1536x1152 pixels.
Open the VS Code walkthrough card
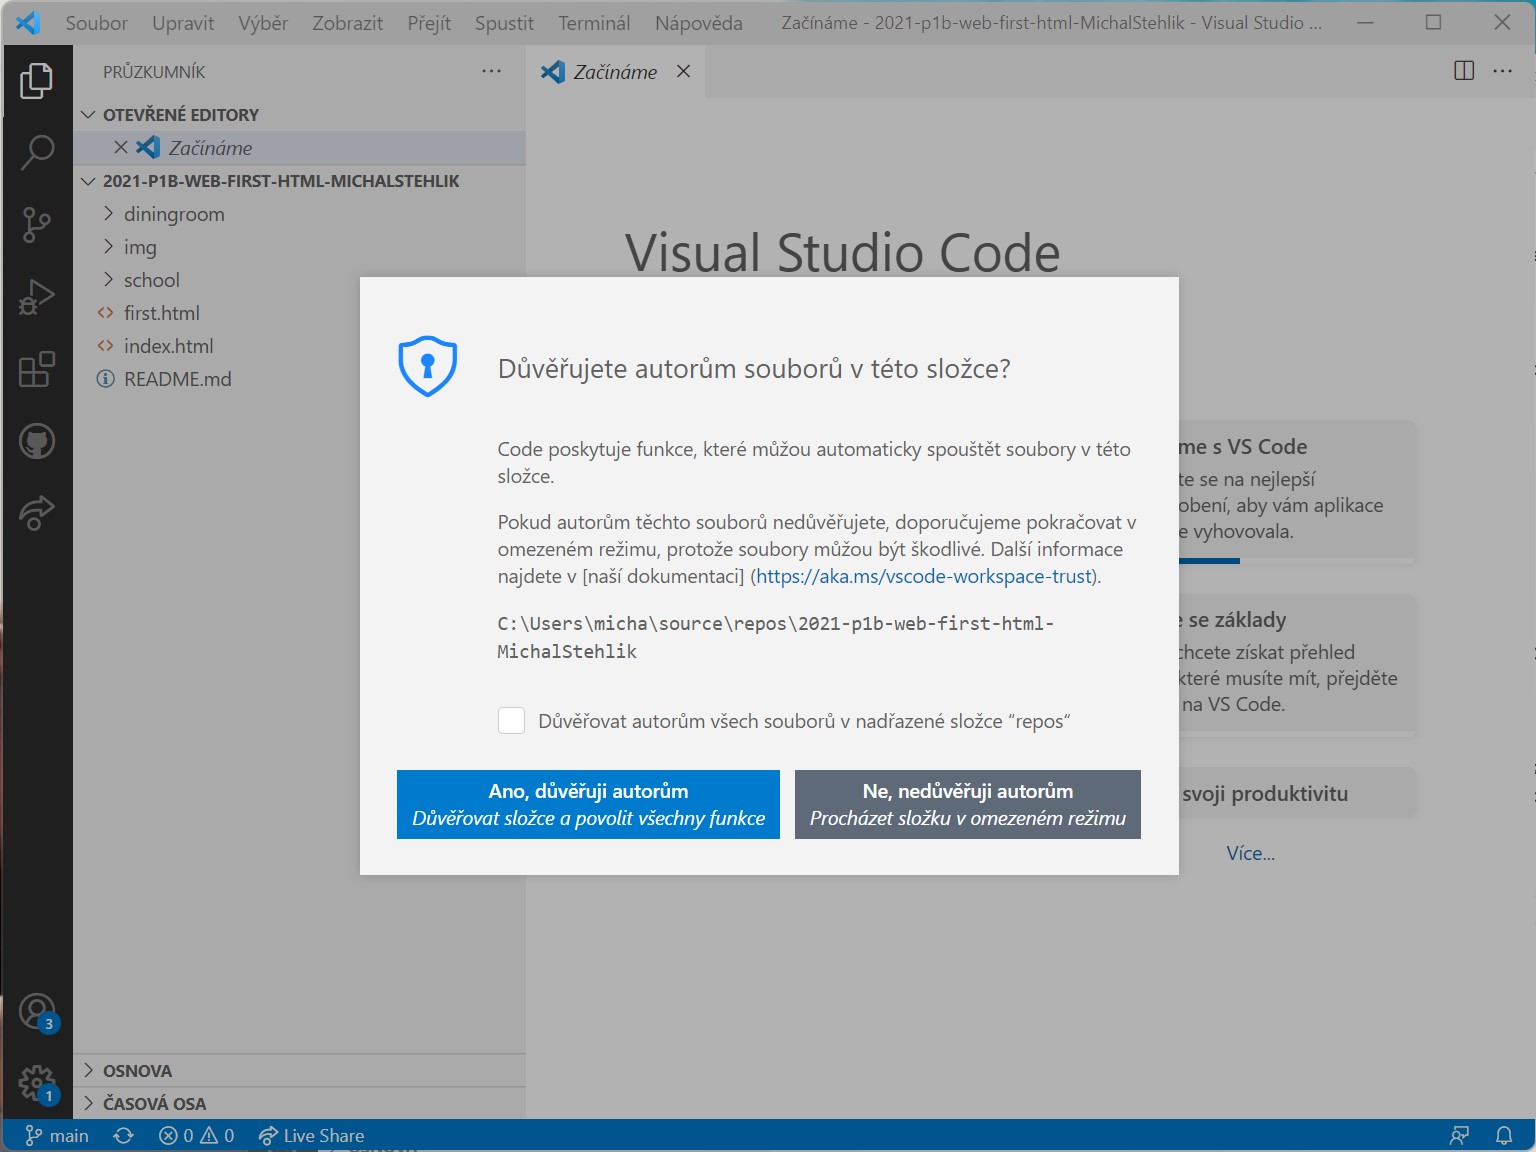1298,490
